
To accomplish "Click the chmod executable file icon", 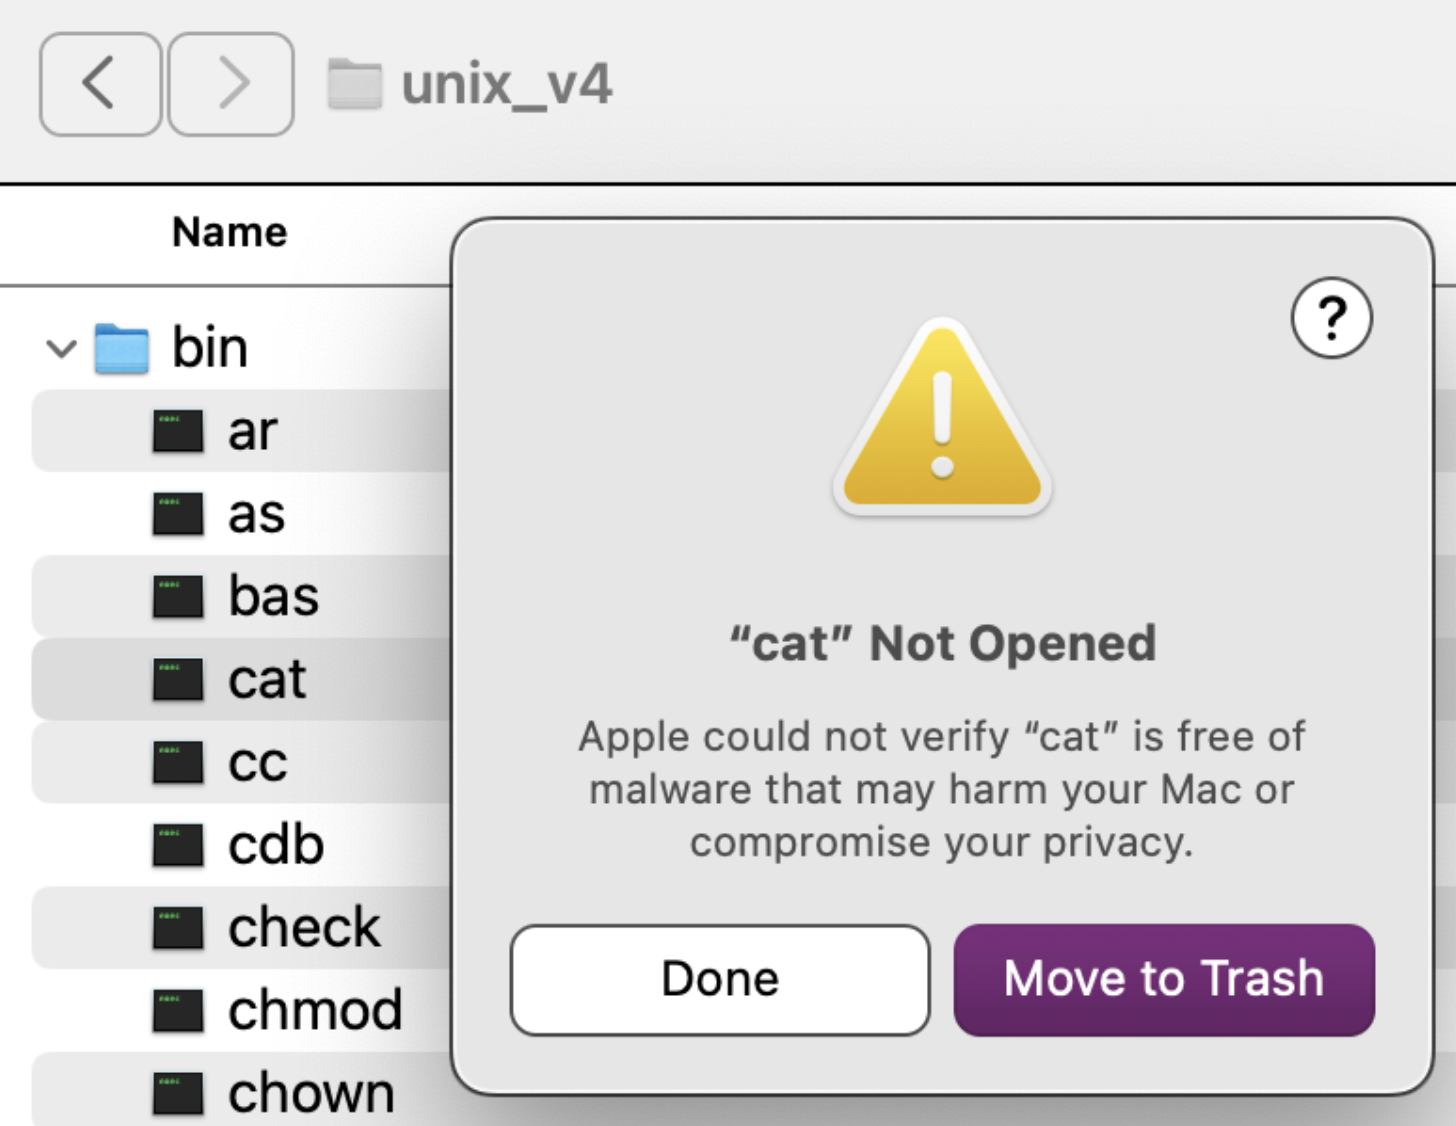I will pyautogui.click(x=178, y=1010).
